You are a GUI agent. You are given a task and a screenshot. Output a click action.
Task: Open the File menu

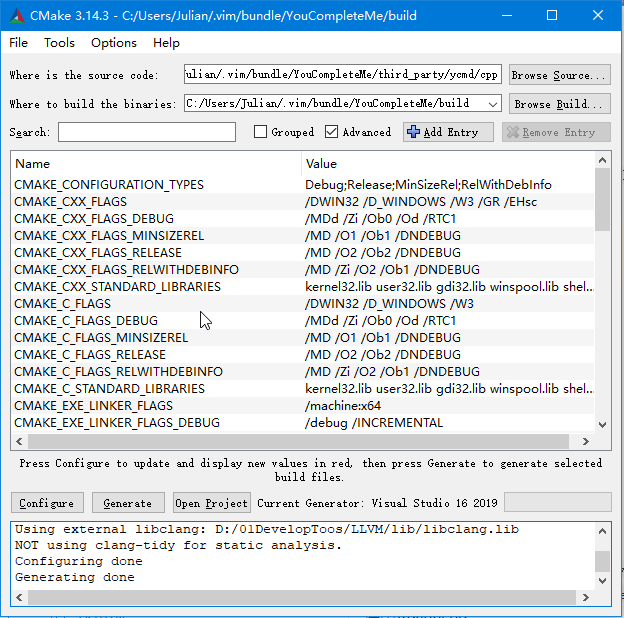click(x=18, y=43)
